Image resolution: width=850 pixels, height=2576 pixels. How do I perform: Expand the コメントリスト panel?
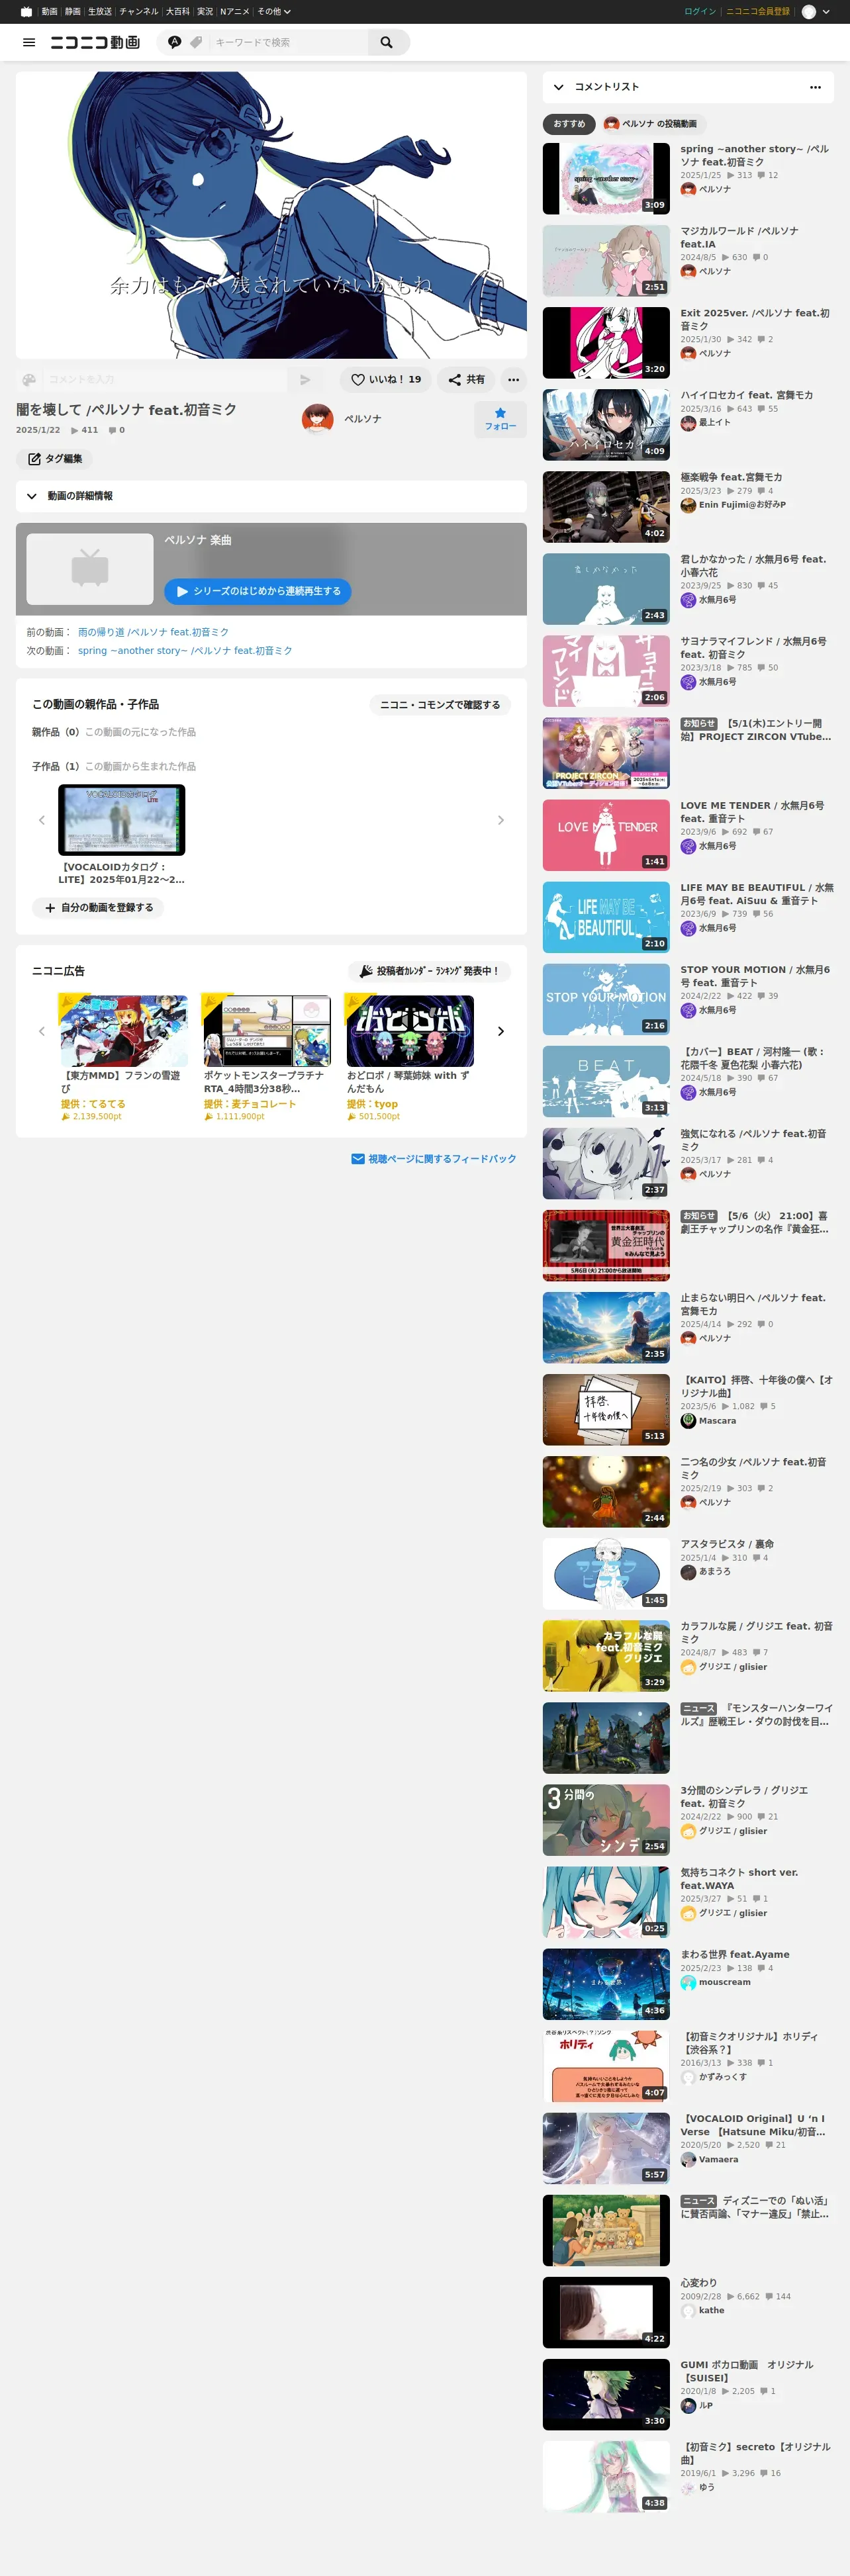pos(559,87)
